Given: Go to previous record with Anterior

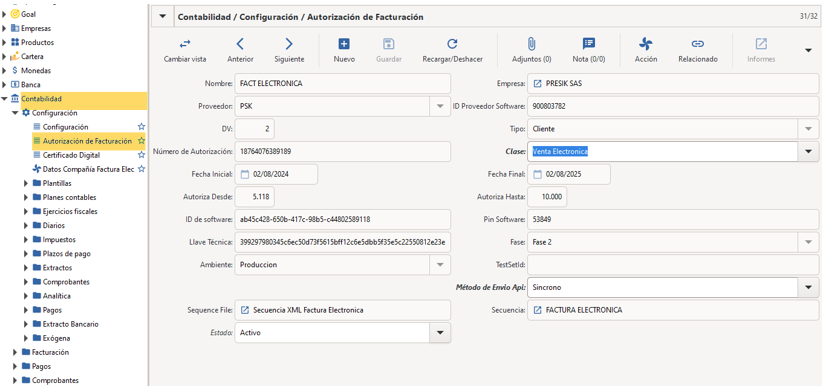Looking at the screenshot, I should 240,44.
